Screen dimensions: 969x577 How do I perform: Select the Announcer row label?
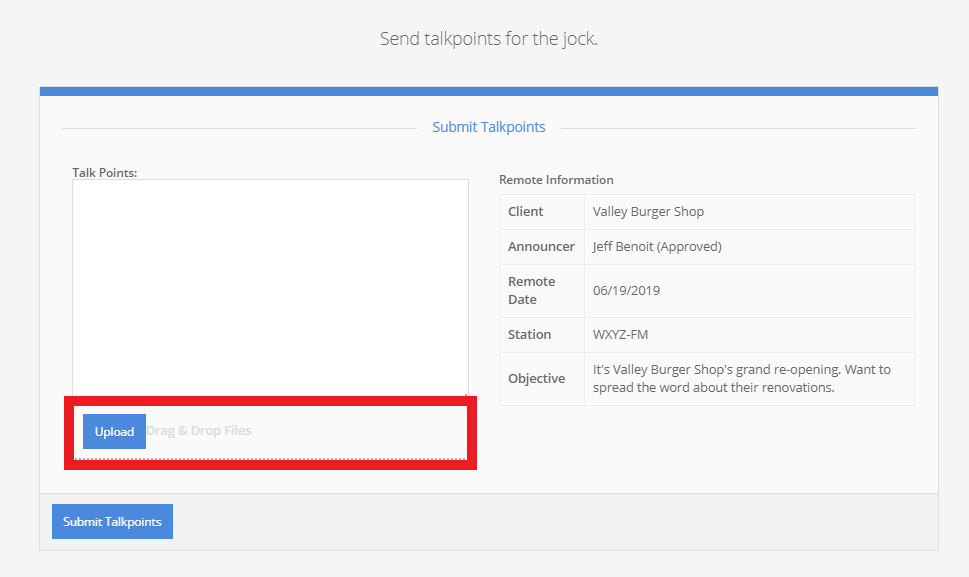pyautogui.click(x=541, y=247)
